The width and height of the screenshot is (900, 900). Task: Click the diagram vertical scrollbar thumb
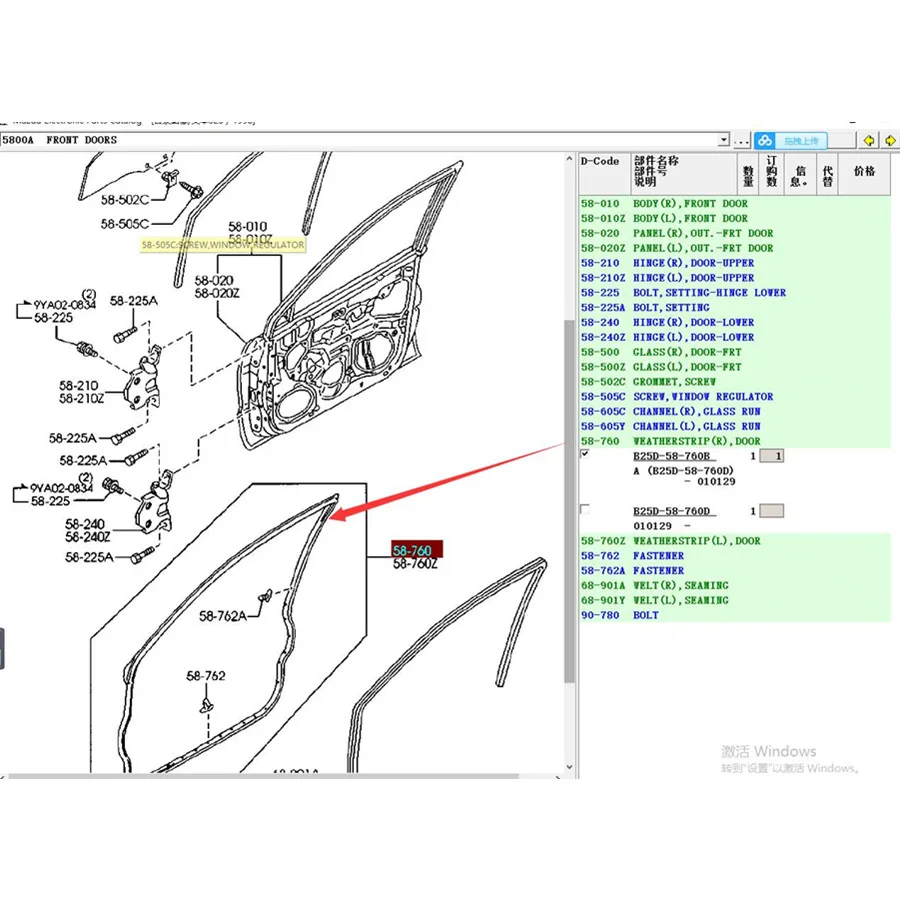(x=569, y=501)
